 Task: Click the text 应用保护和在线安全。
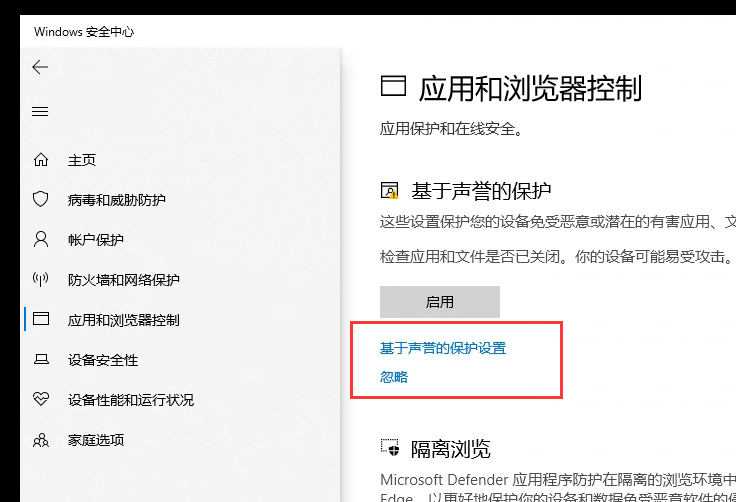[x=451, y=129]
